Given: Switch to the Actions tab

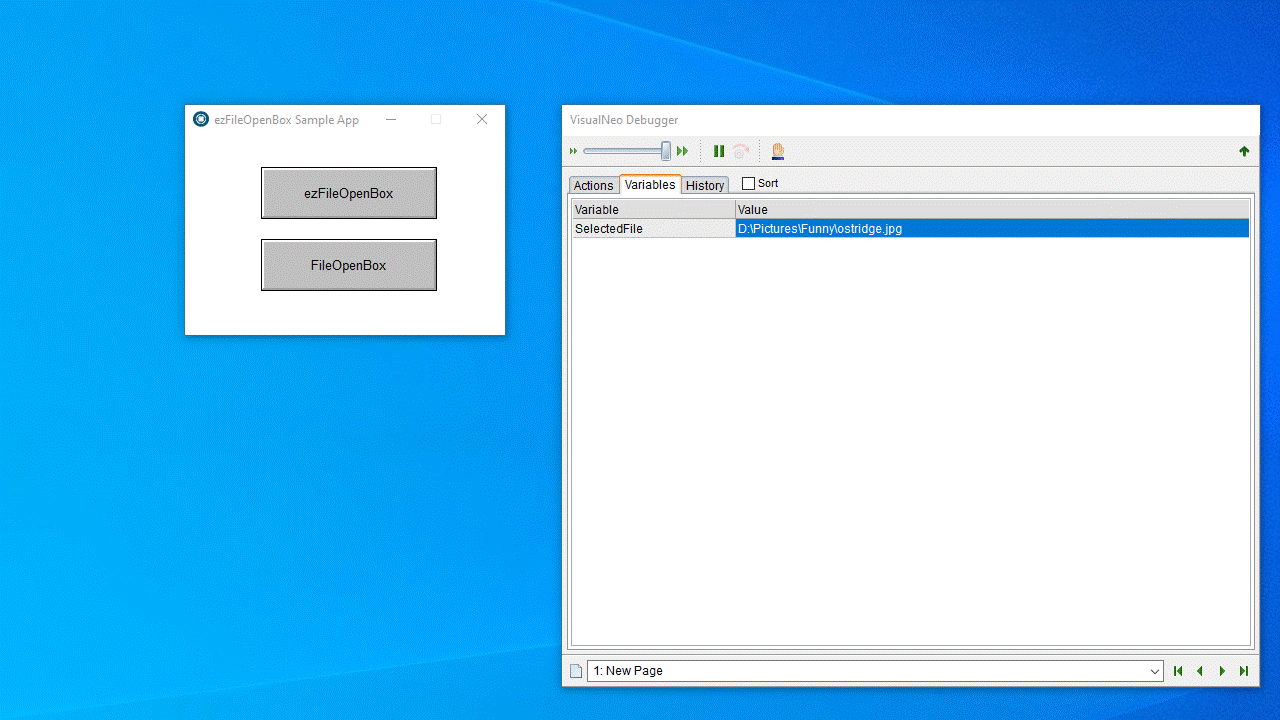Looking at the screenshot, I should coord(593,185).
